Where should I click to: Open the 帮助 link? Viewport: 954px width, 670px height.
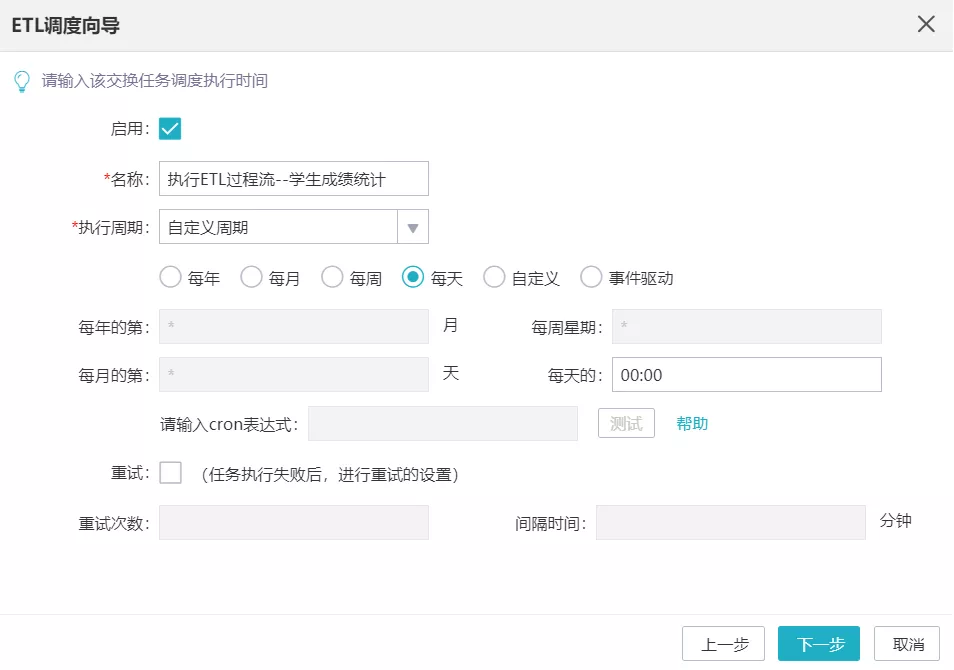pyautogui.click(x=692, y=424)
